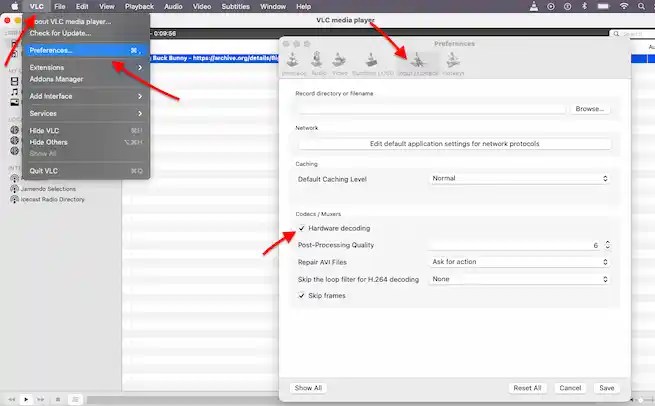Open the Skip loop filter H.264 dropdown

pyautogui.click(x=519, y=279)
